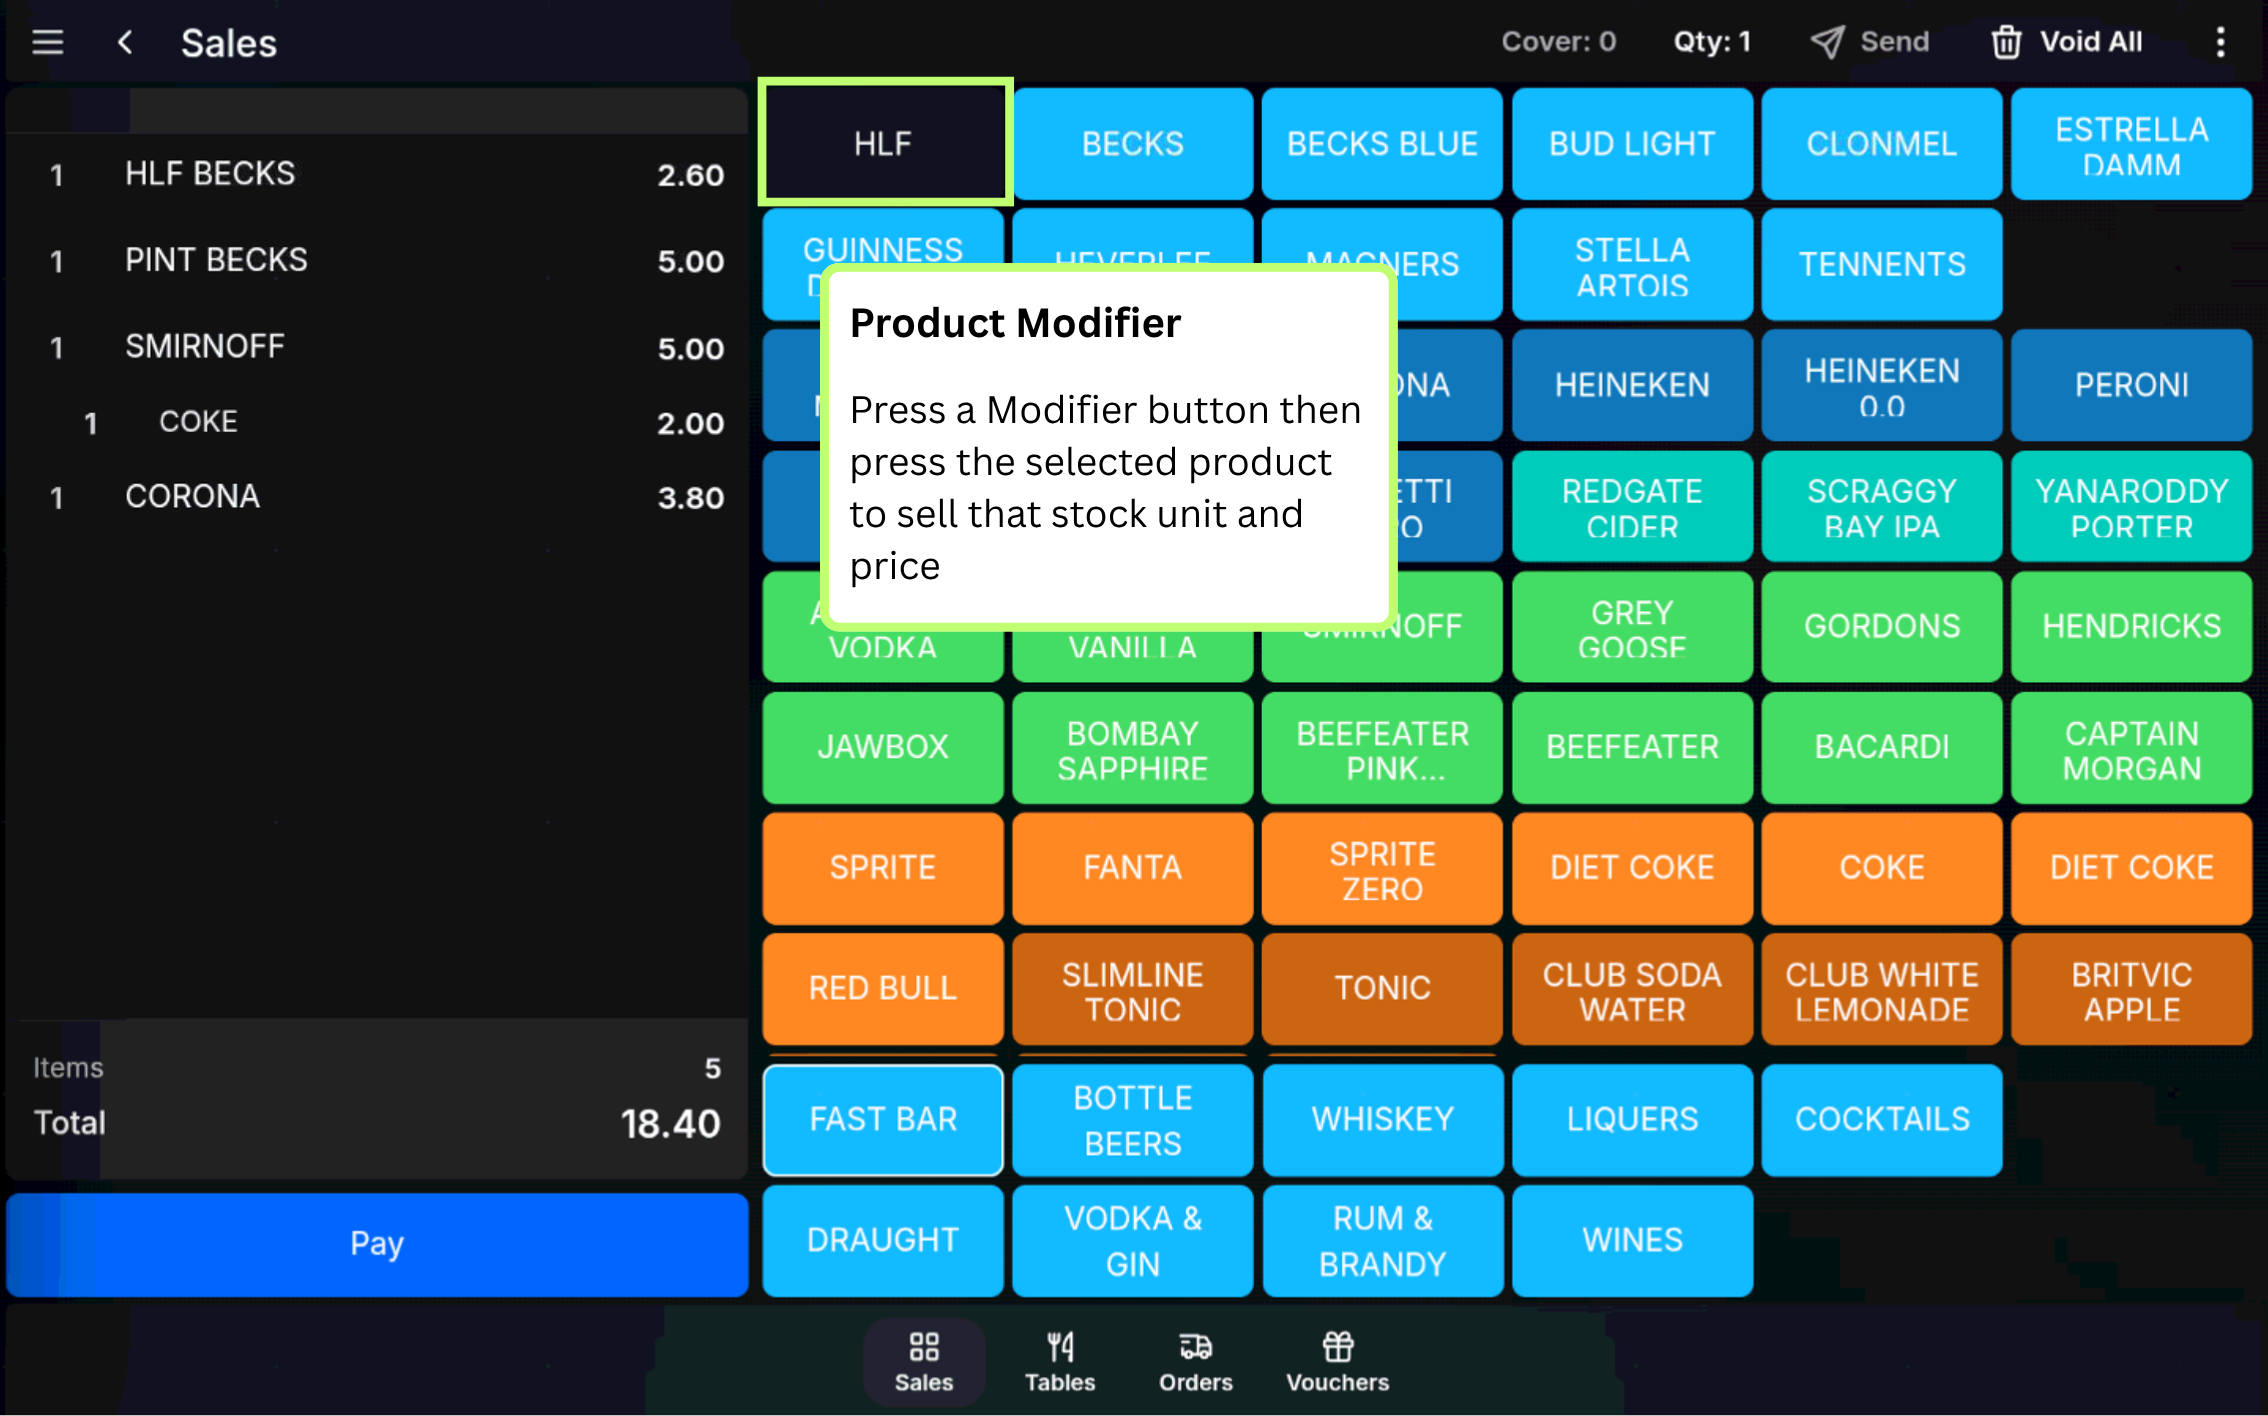Click the blue Pay button

(377, 1244)
